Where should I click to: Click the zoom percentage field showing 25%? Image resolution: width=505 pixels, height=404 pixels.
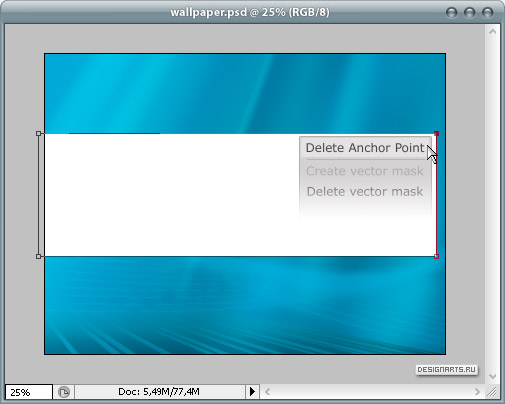29,392
